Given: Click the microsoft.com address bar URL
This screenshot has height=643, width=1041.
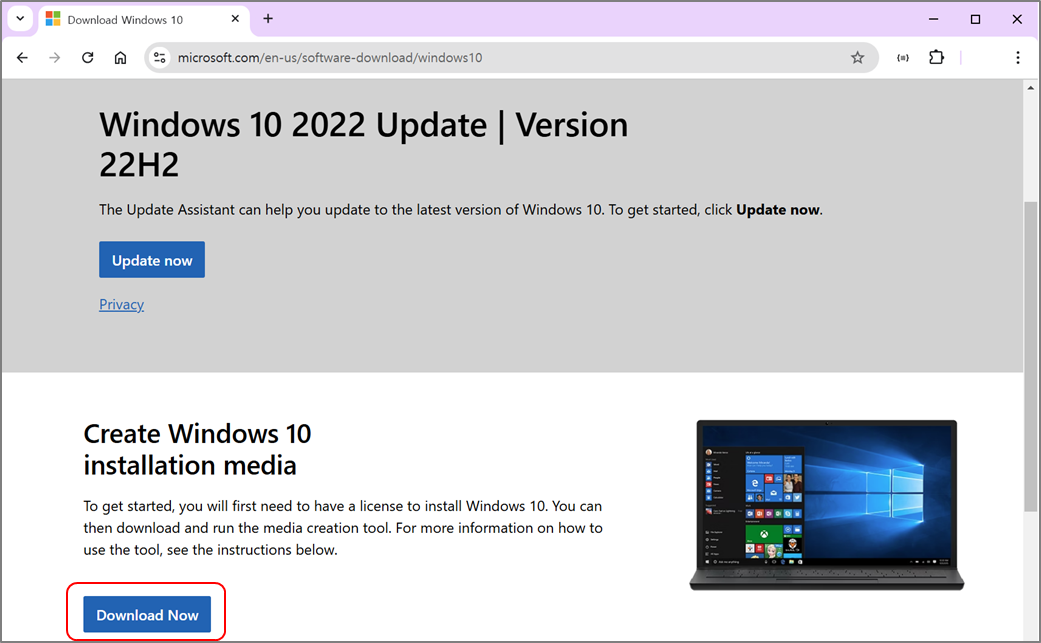Looking at the screenshot, I should [330, 58].
